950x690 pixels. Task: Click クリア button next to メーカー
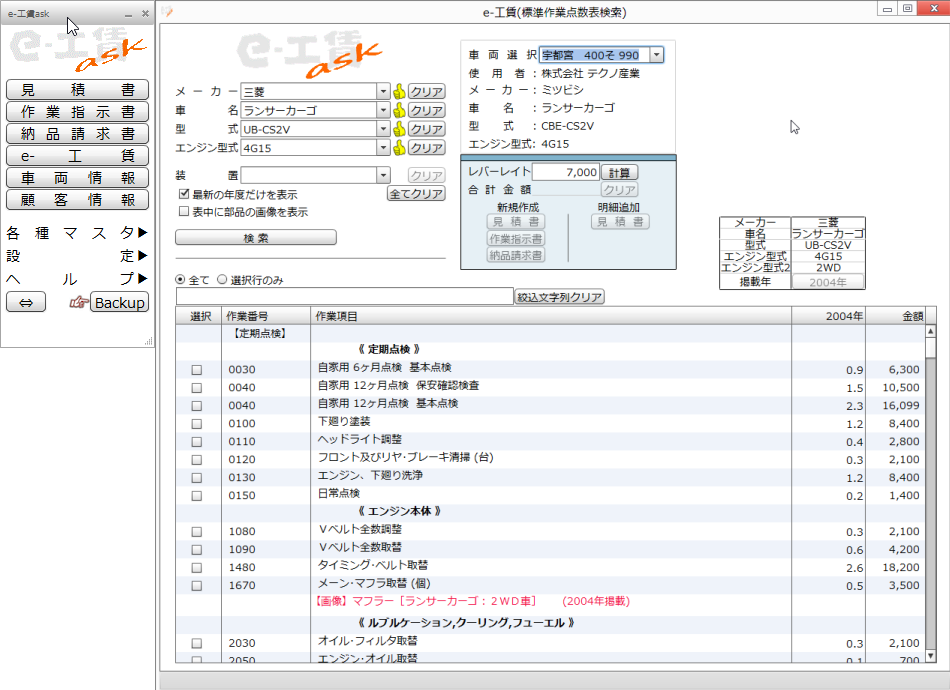tap(427, 91)
